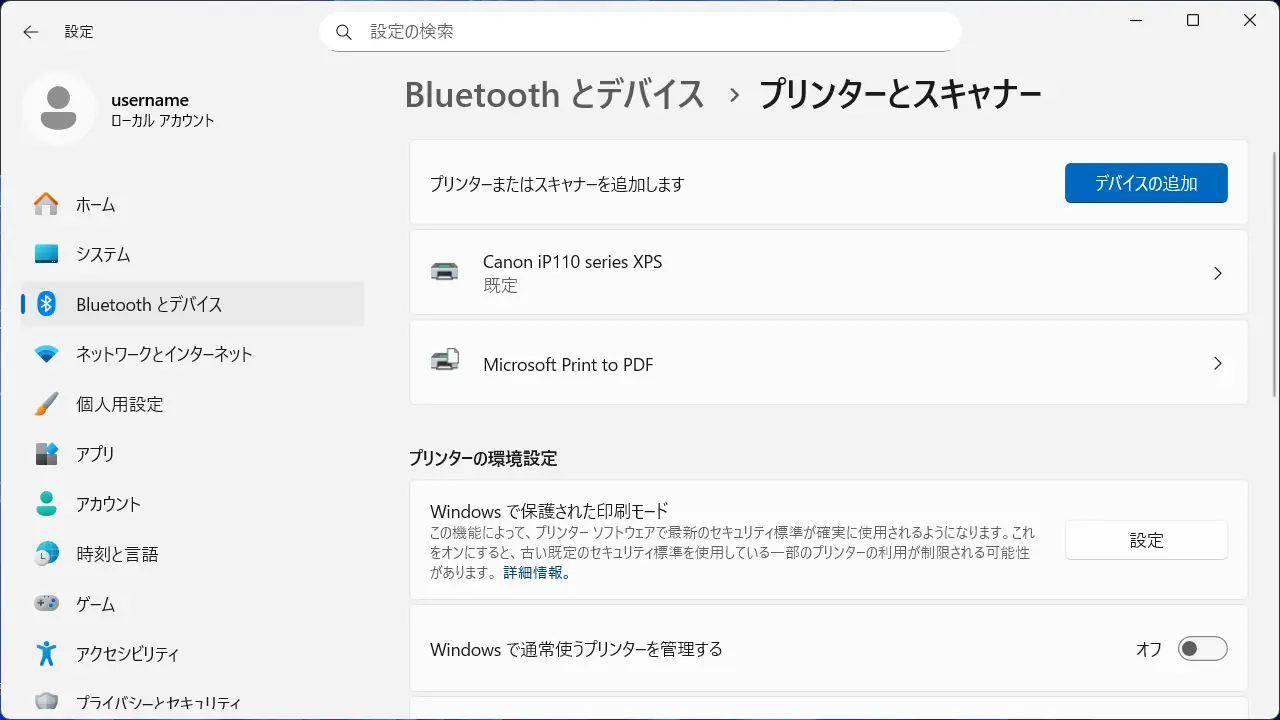Viewport: 1280px width, 720px height.
Task: Expand Canon iP110 series XPS chevron
Action: click(x=1217, y=273)
